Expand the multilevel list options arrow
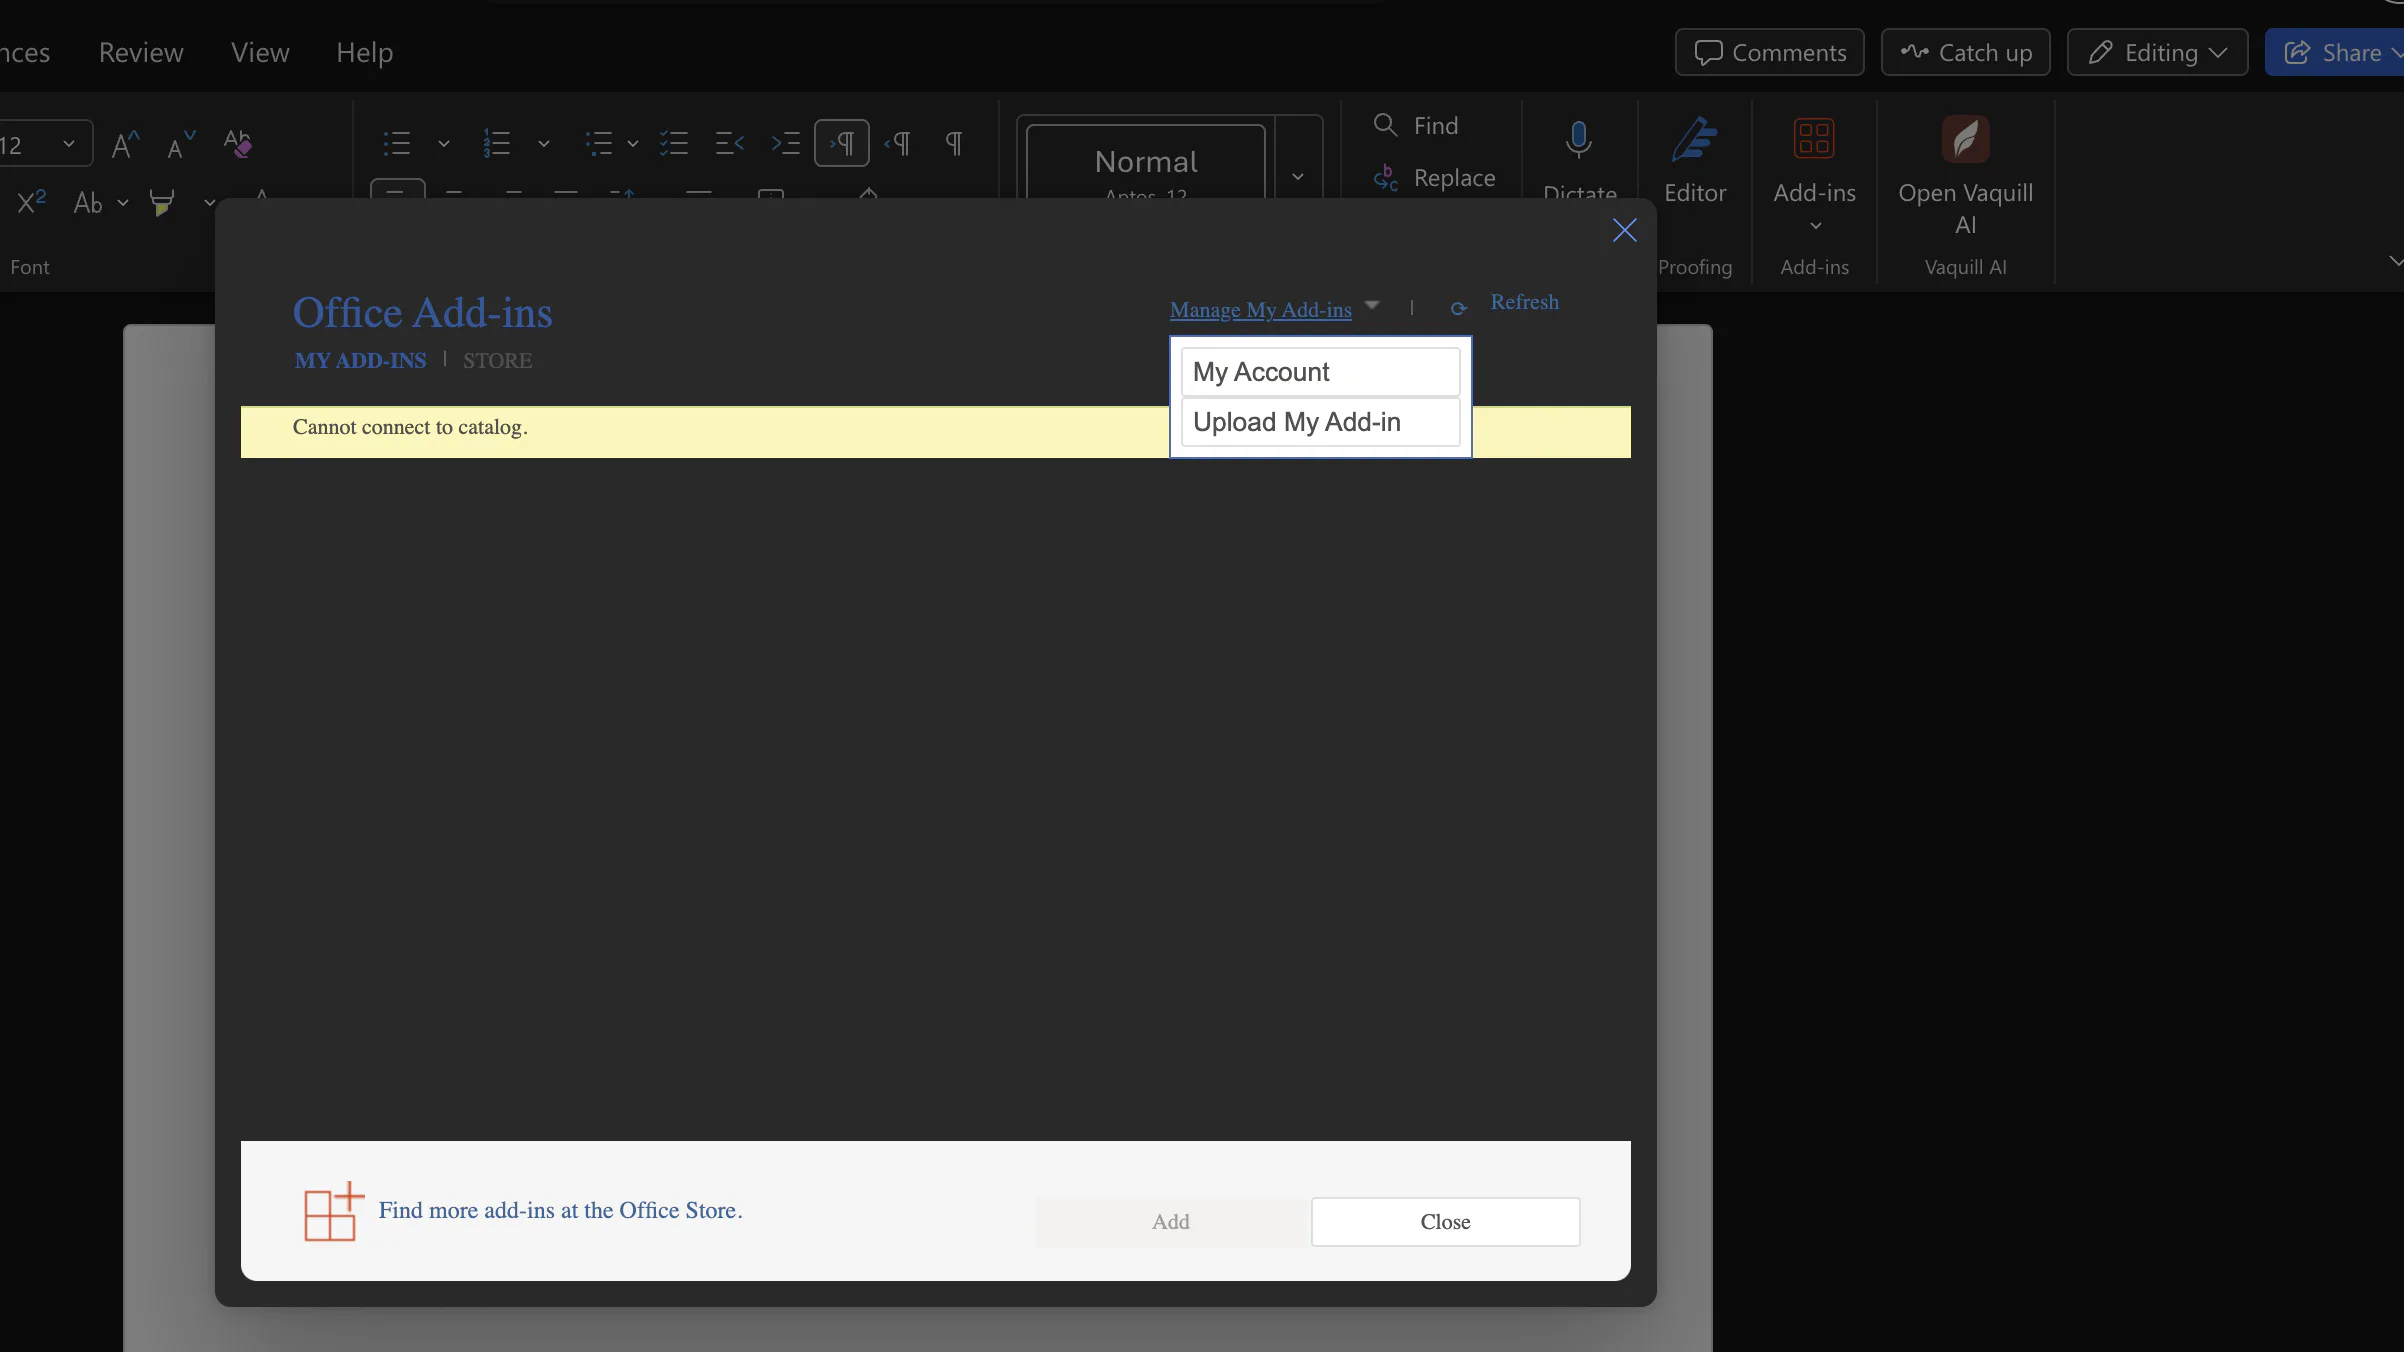Viewport: 2404px width, 1352px height. coord(633,144)
